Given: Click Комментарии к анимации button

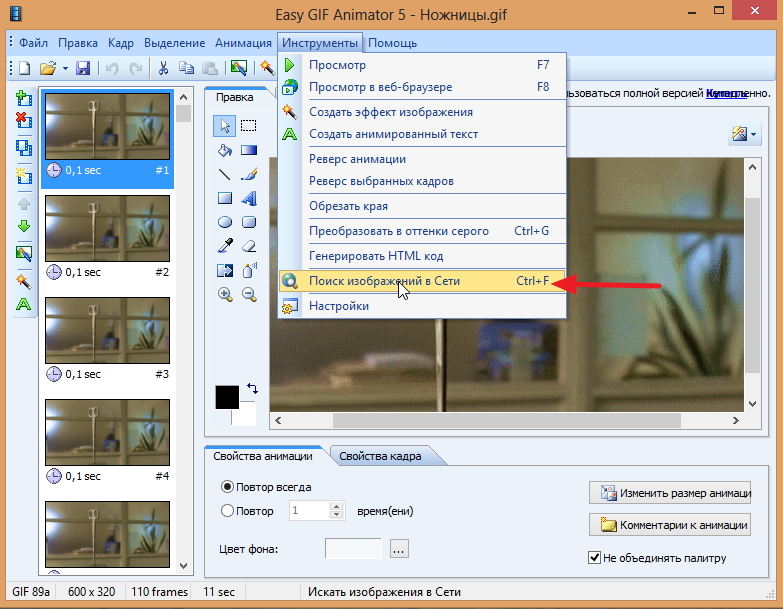Looking at the screenshot, I should click(x=670, y=525).
